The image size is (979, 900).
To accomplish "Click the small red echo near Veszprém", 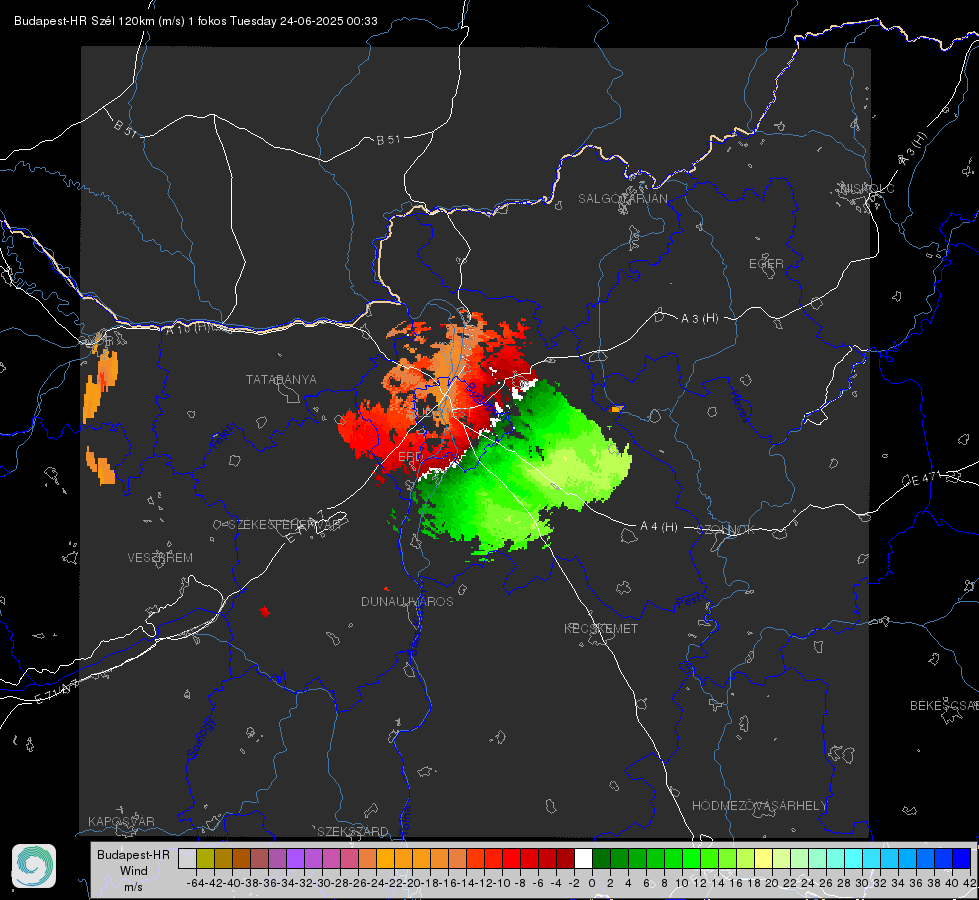I will (x=265, y=611).
